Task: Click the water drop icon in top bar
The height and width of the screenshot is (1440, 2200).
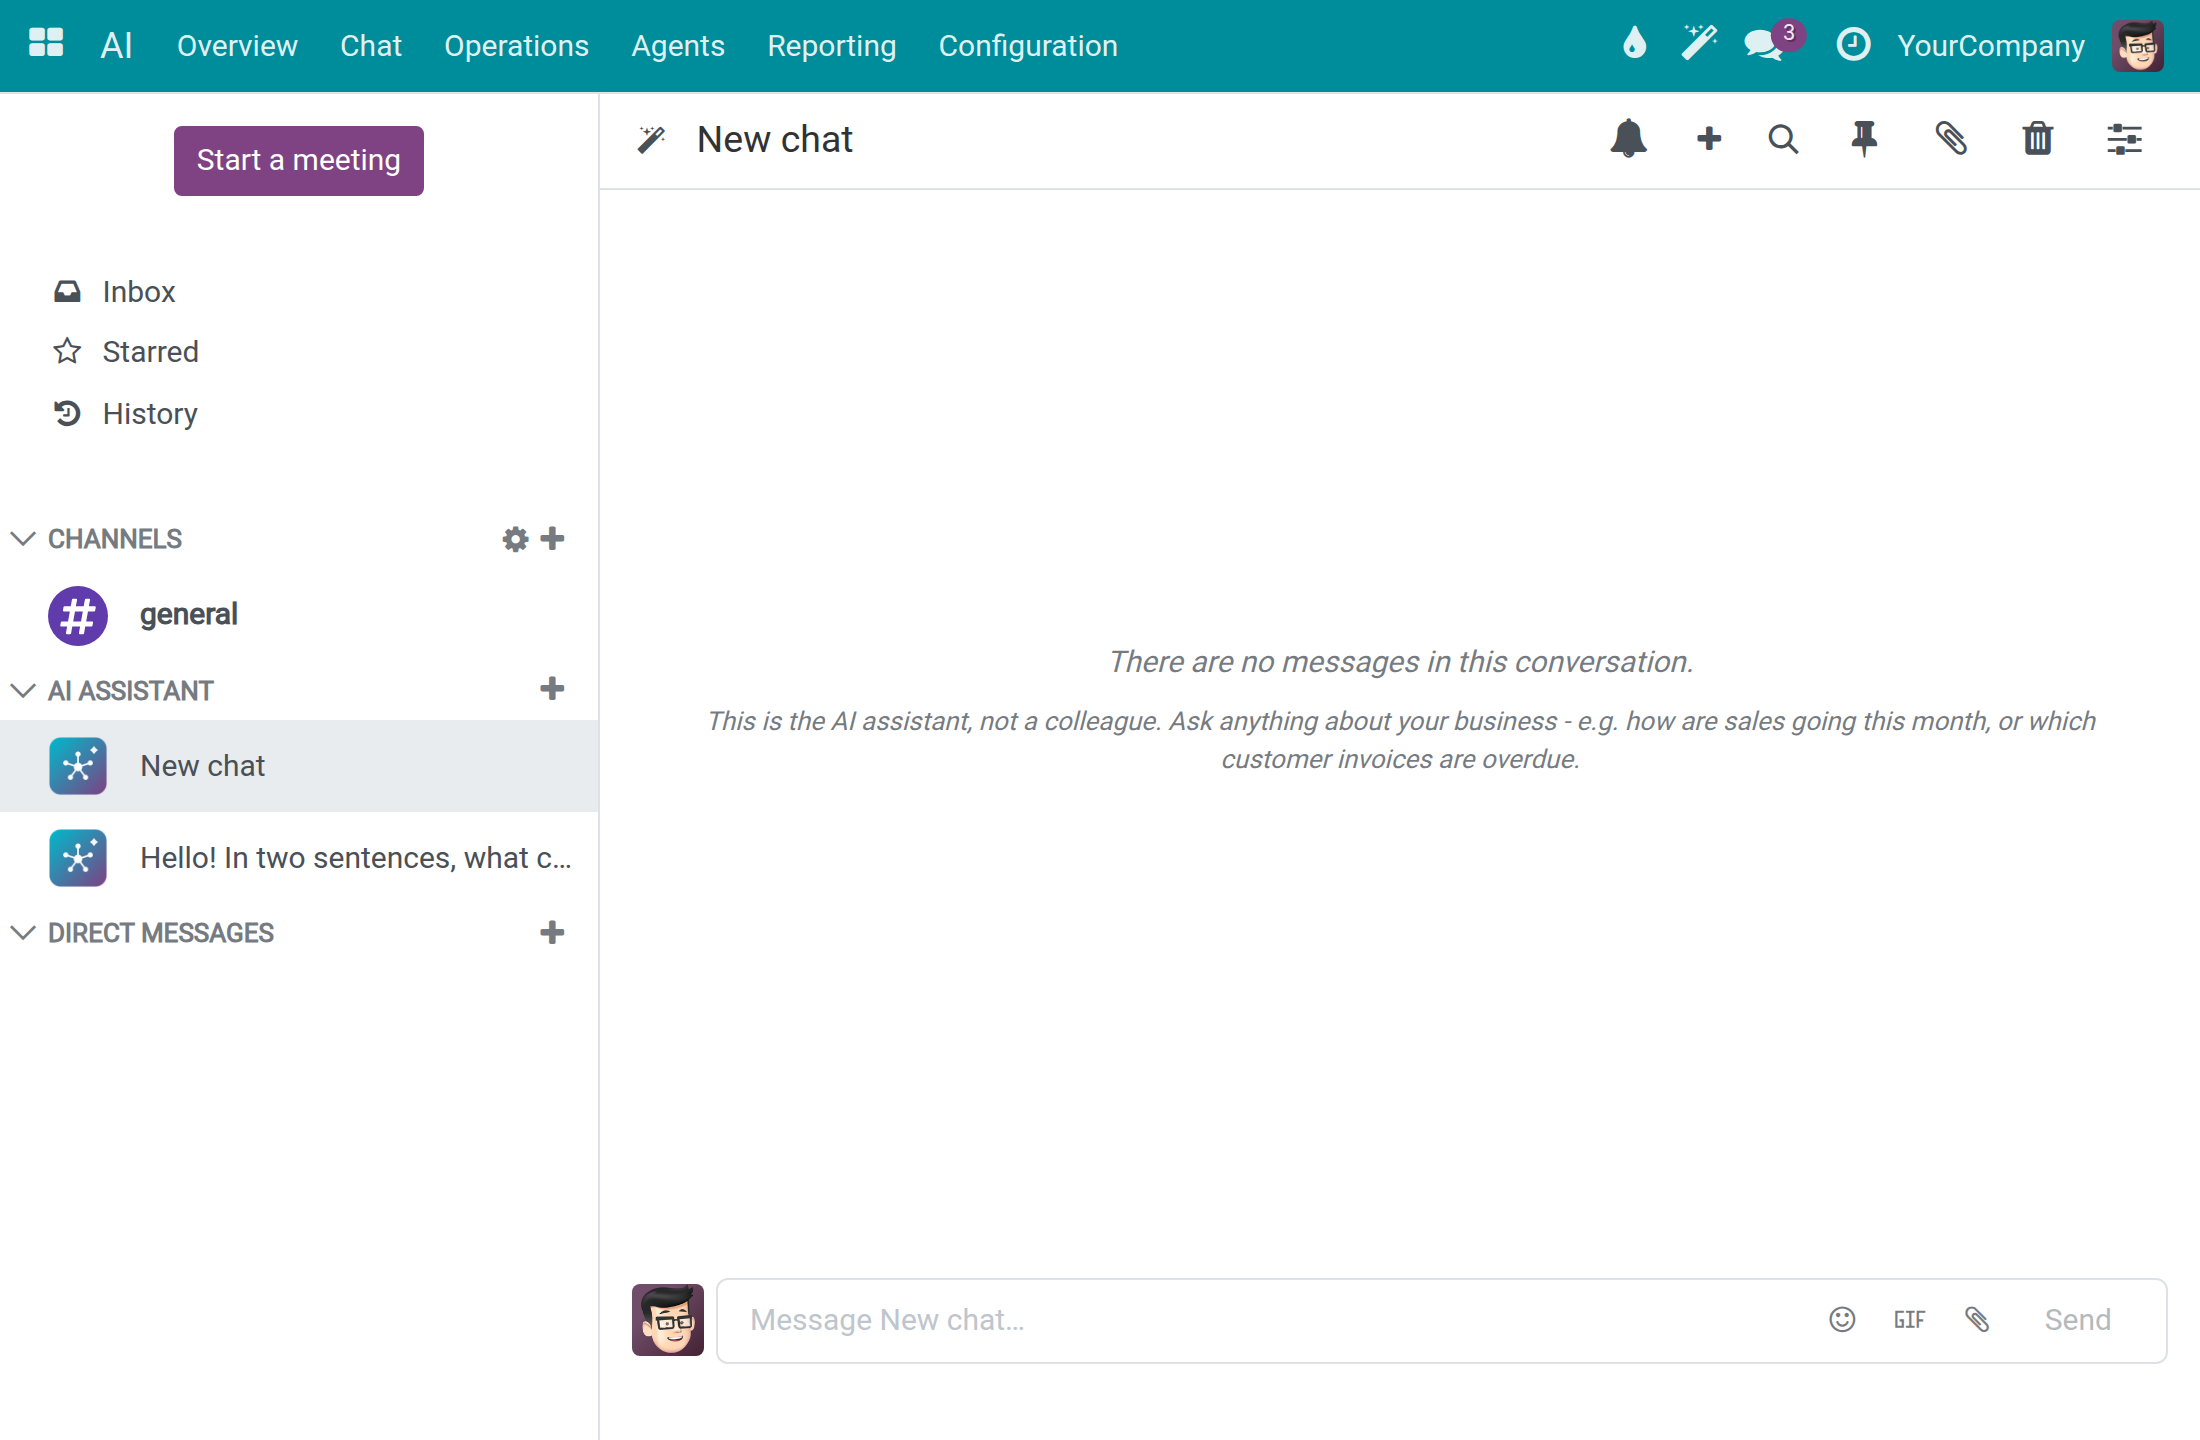Action: (1634, 45)
